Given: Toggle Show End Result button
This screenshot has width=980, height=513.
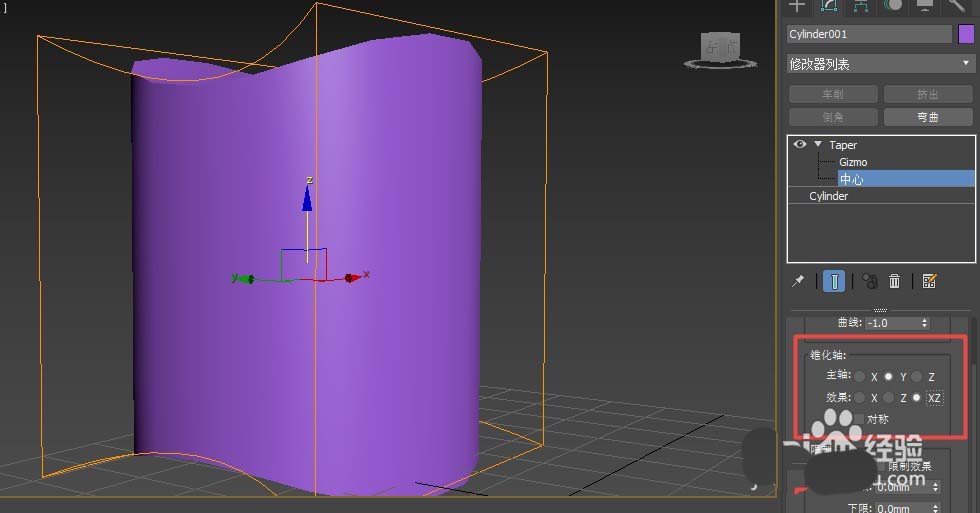Looking at the screenshot, I should point(834,281).
